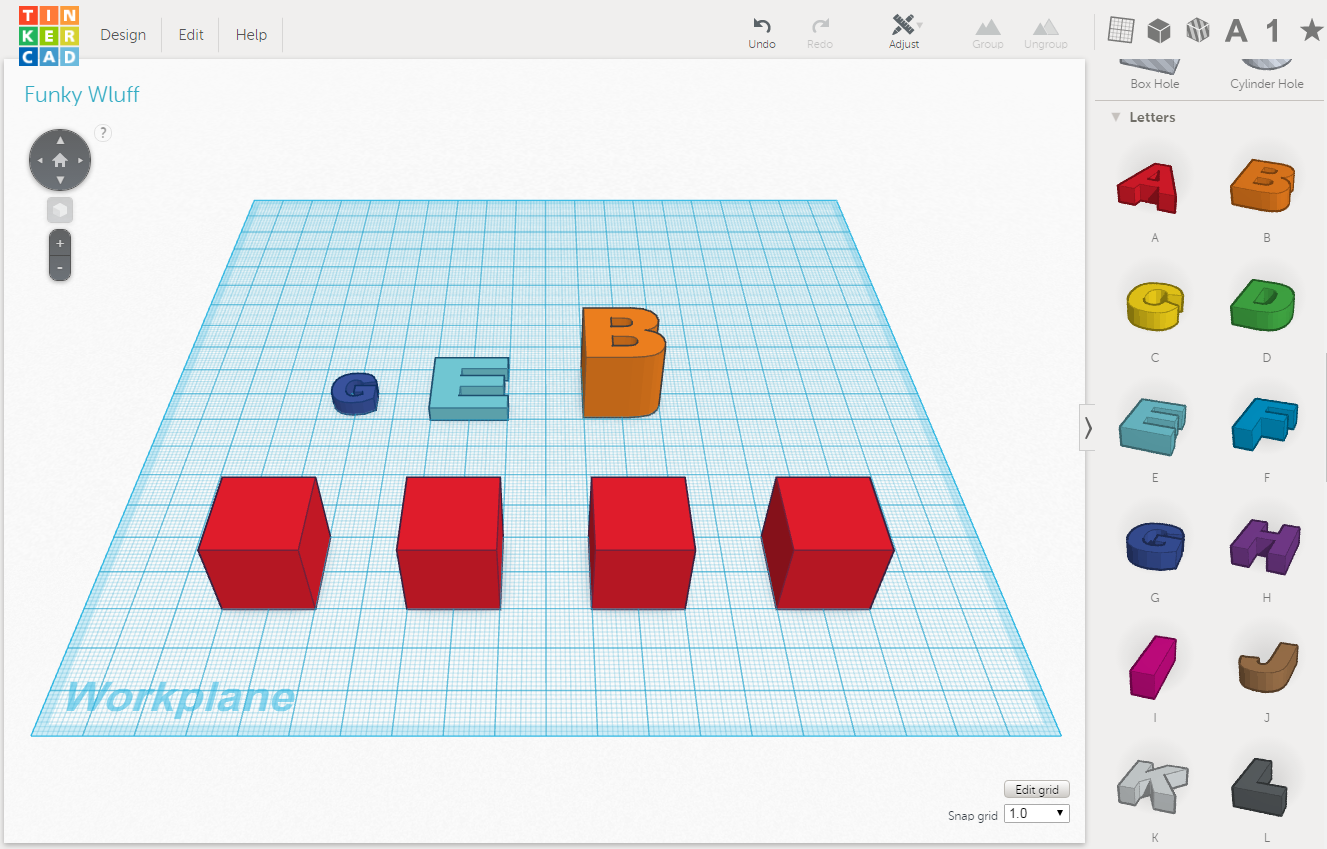The height and width of the screenshot is (849, 1327).
Task: Open the solid geometric shapes category
Action: click(x=1158, y=30)
